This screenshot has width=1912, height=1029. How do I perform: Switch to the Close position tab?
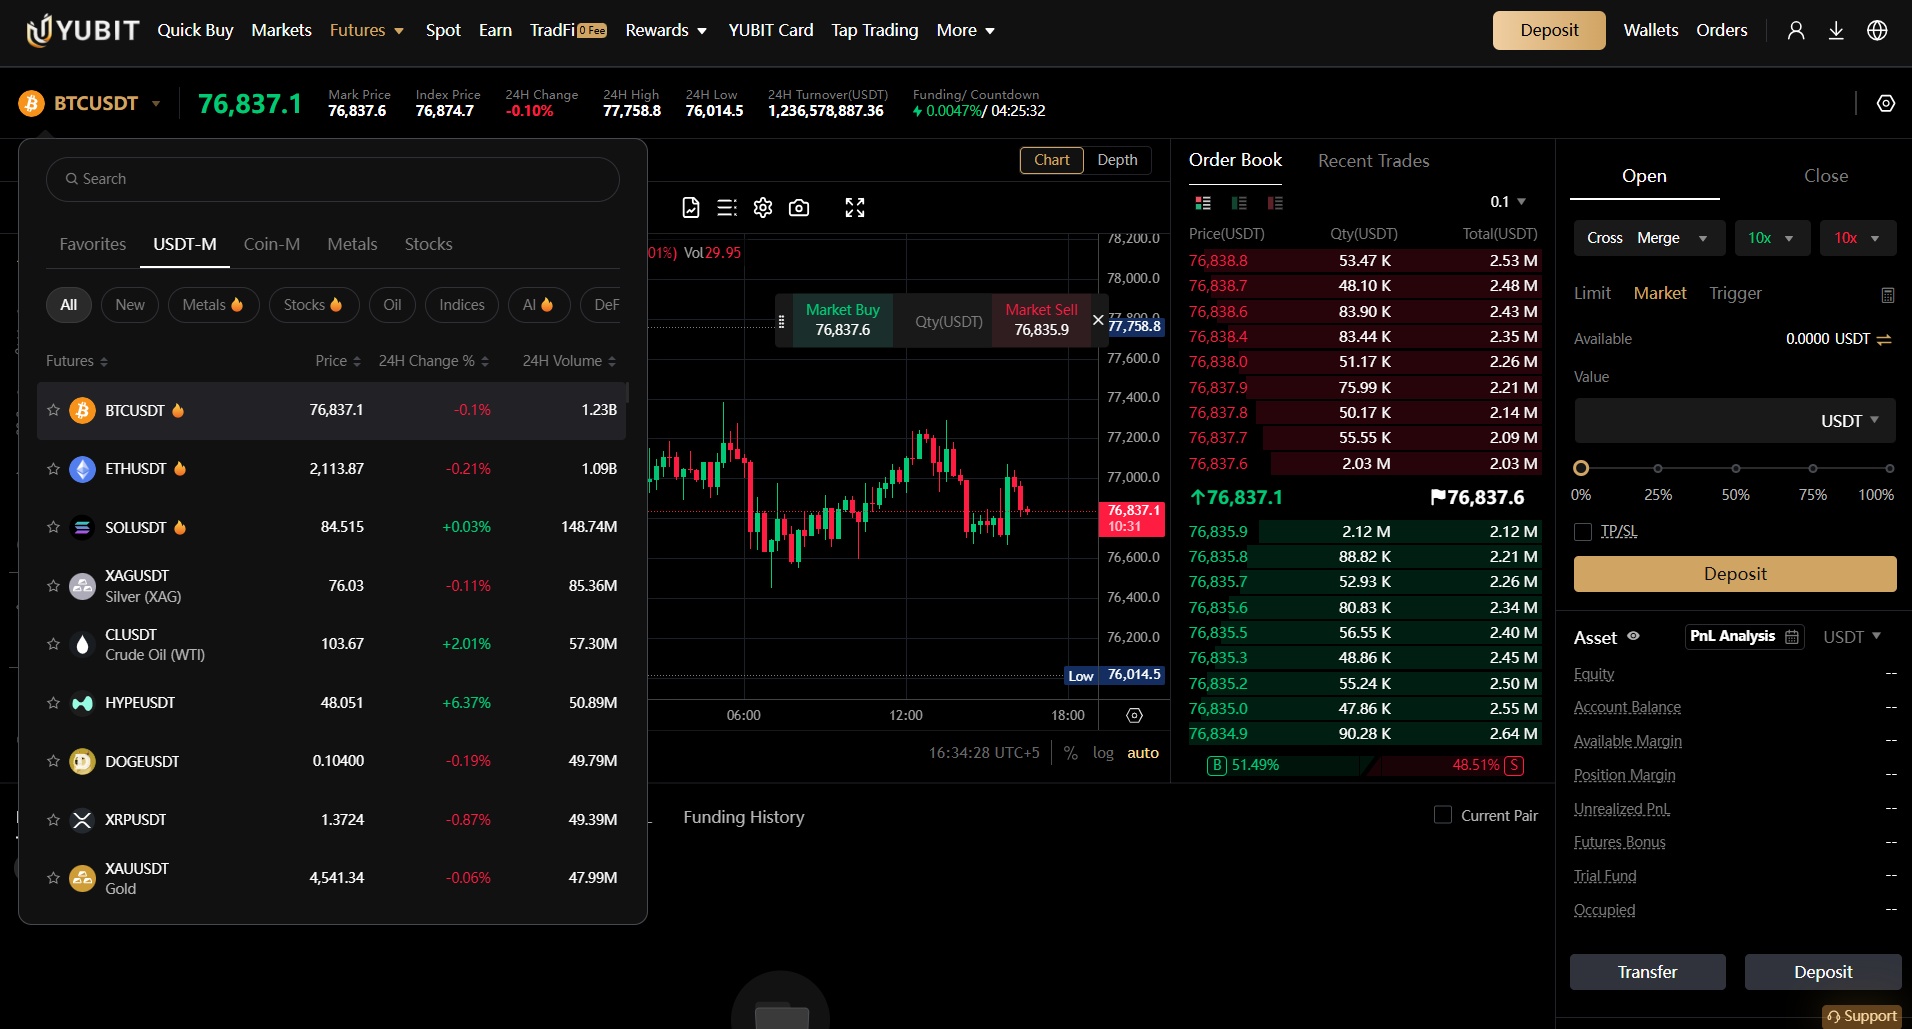pos(1825,176)
